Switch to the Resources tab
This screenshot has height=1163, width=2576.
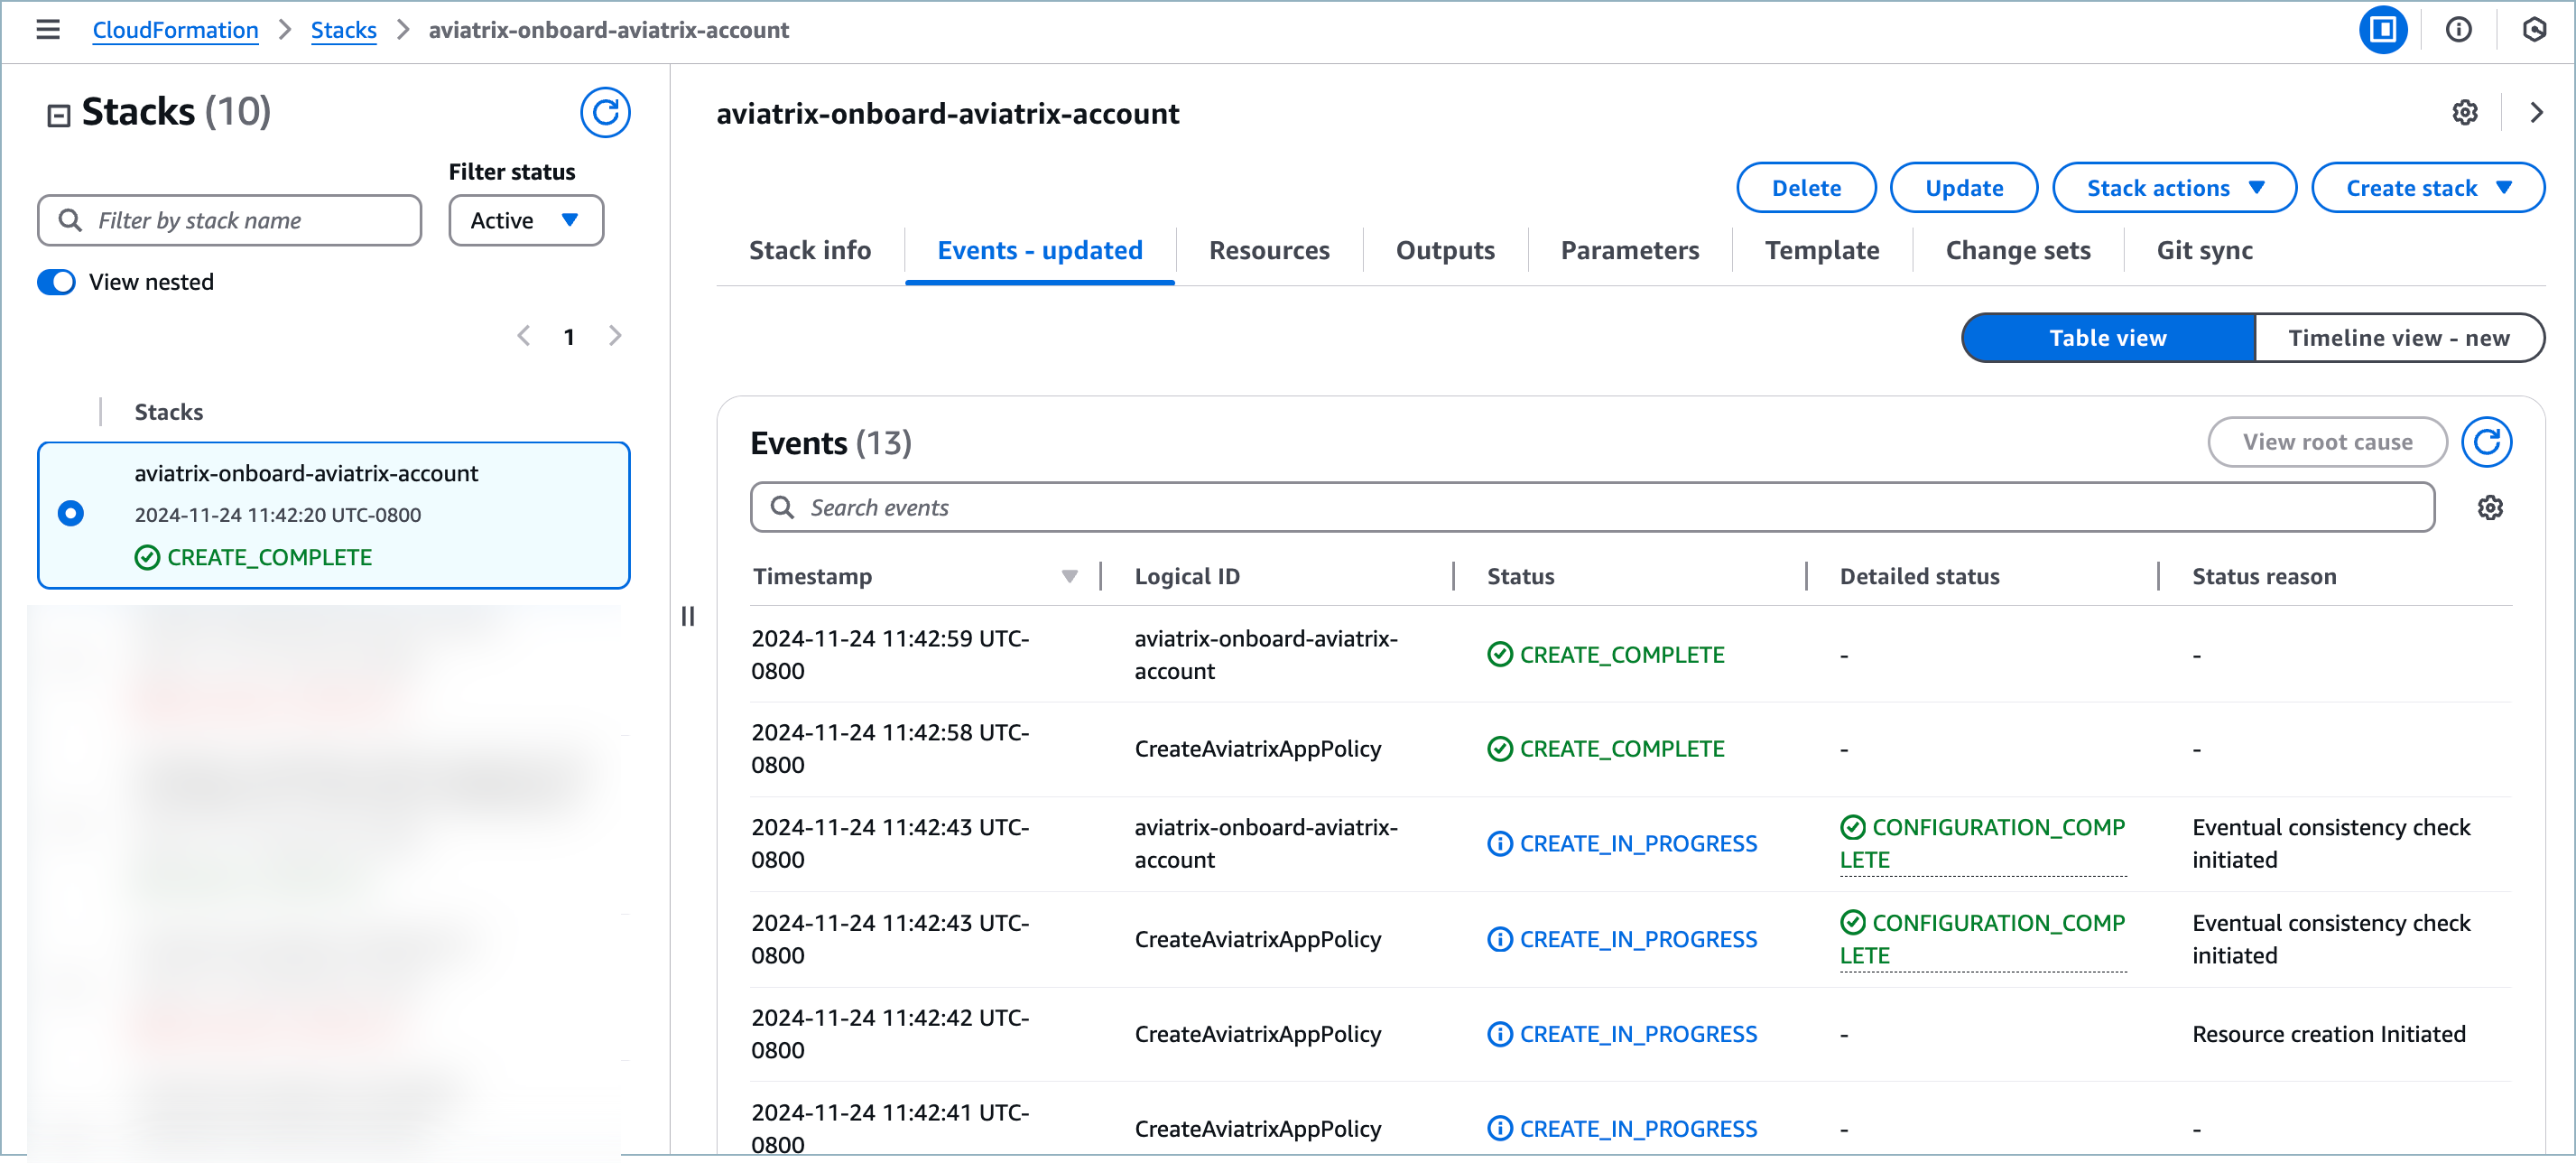click(x=1268, y=250)
